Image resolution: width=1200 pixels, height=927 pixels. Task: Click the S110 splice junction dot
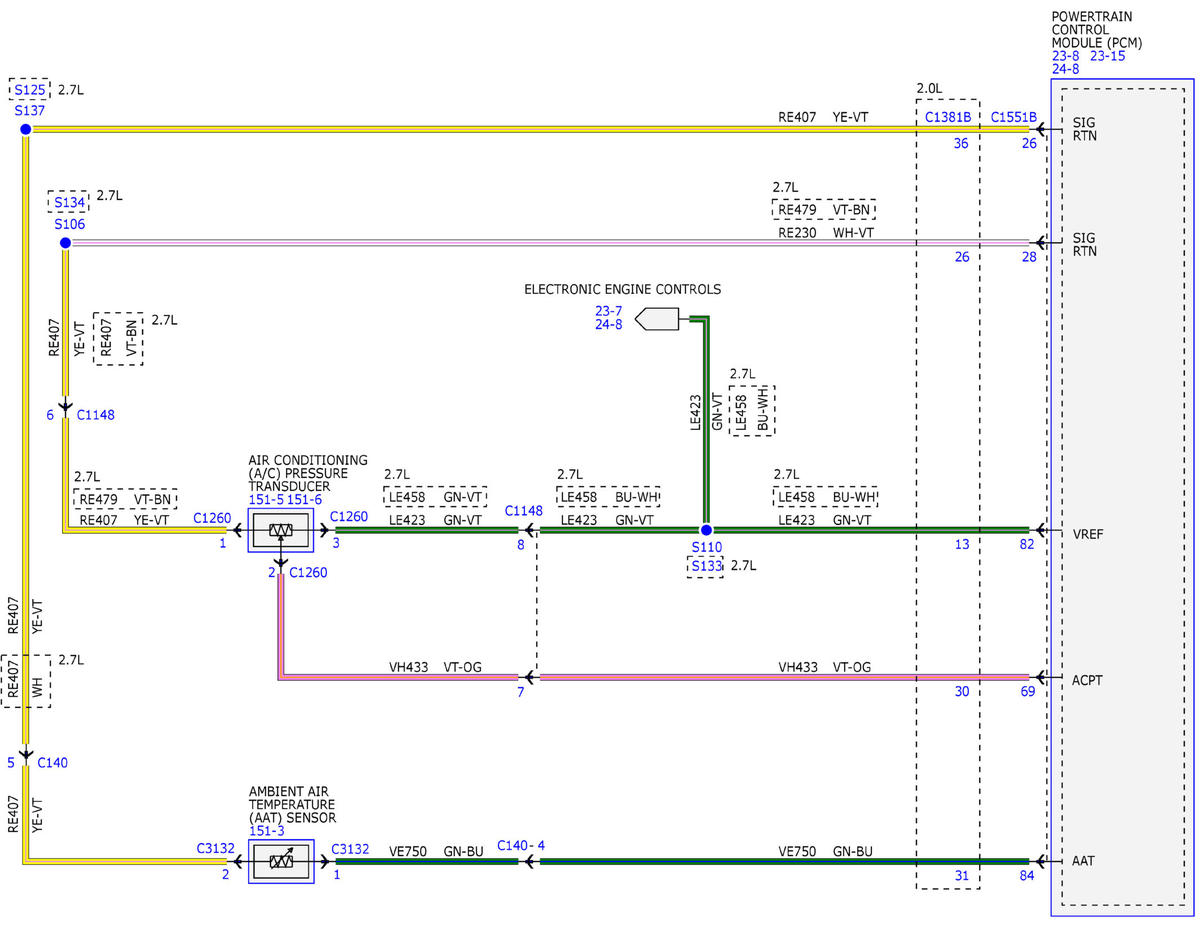[706, 530]
